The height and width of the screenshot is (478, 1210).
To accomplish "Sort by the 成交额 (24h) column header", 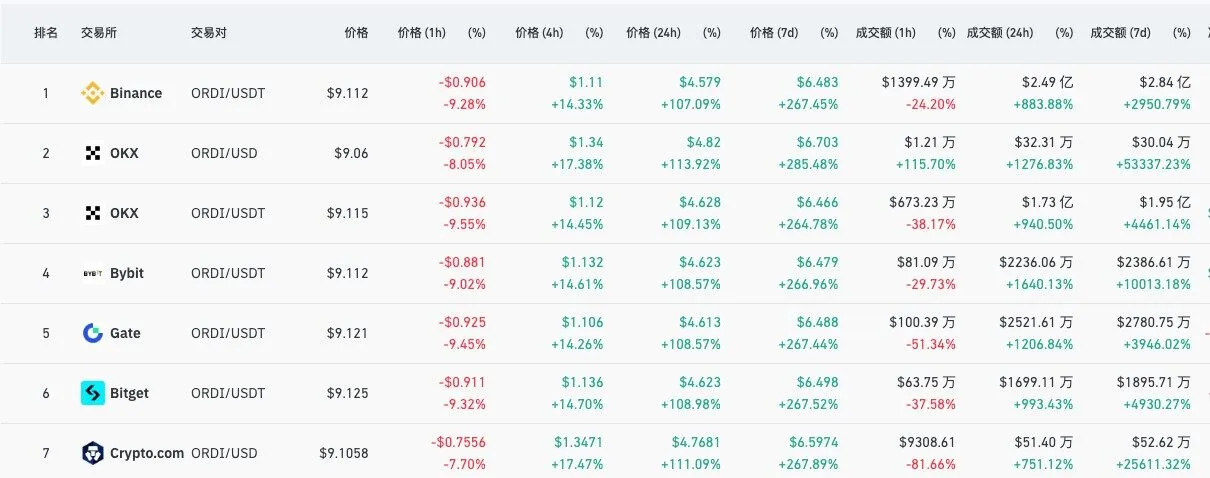I will point(1001,33).
